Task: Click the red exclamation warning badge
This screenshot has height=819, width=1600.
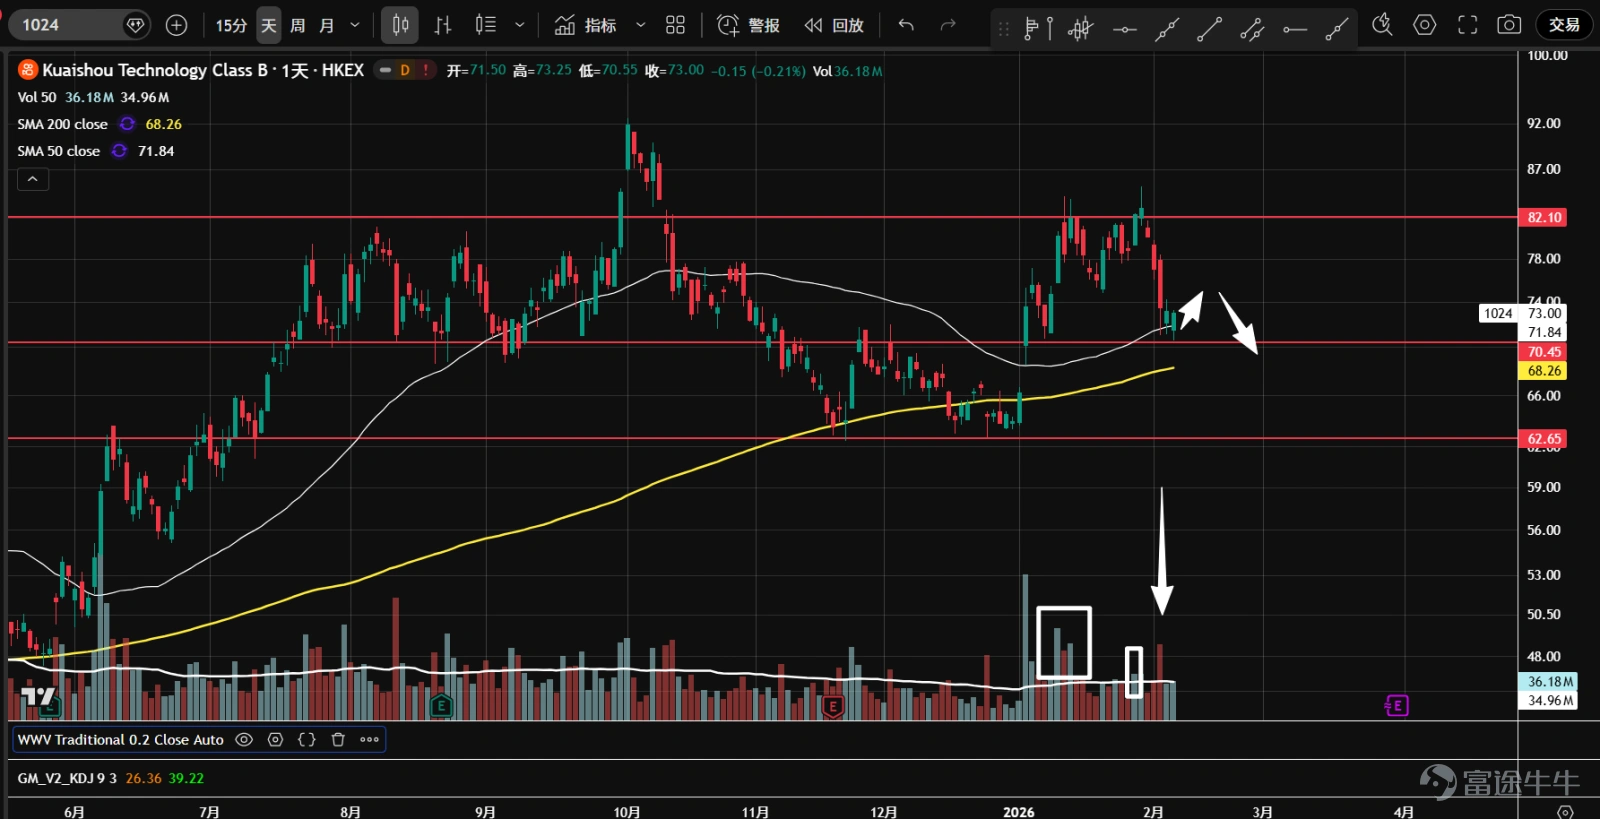Action: pos(426,70)
